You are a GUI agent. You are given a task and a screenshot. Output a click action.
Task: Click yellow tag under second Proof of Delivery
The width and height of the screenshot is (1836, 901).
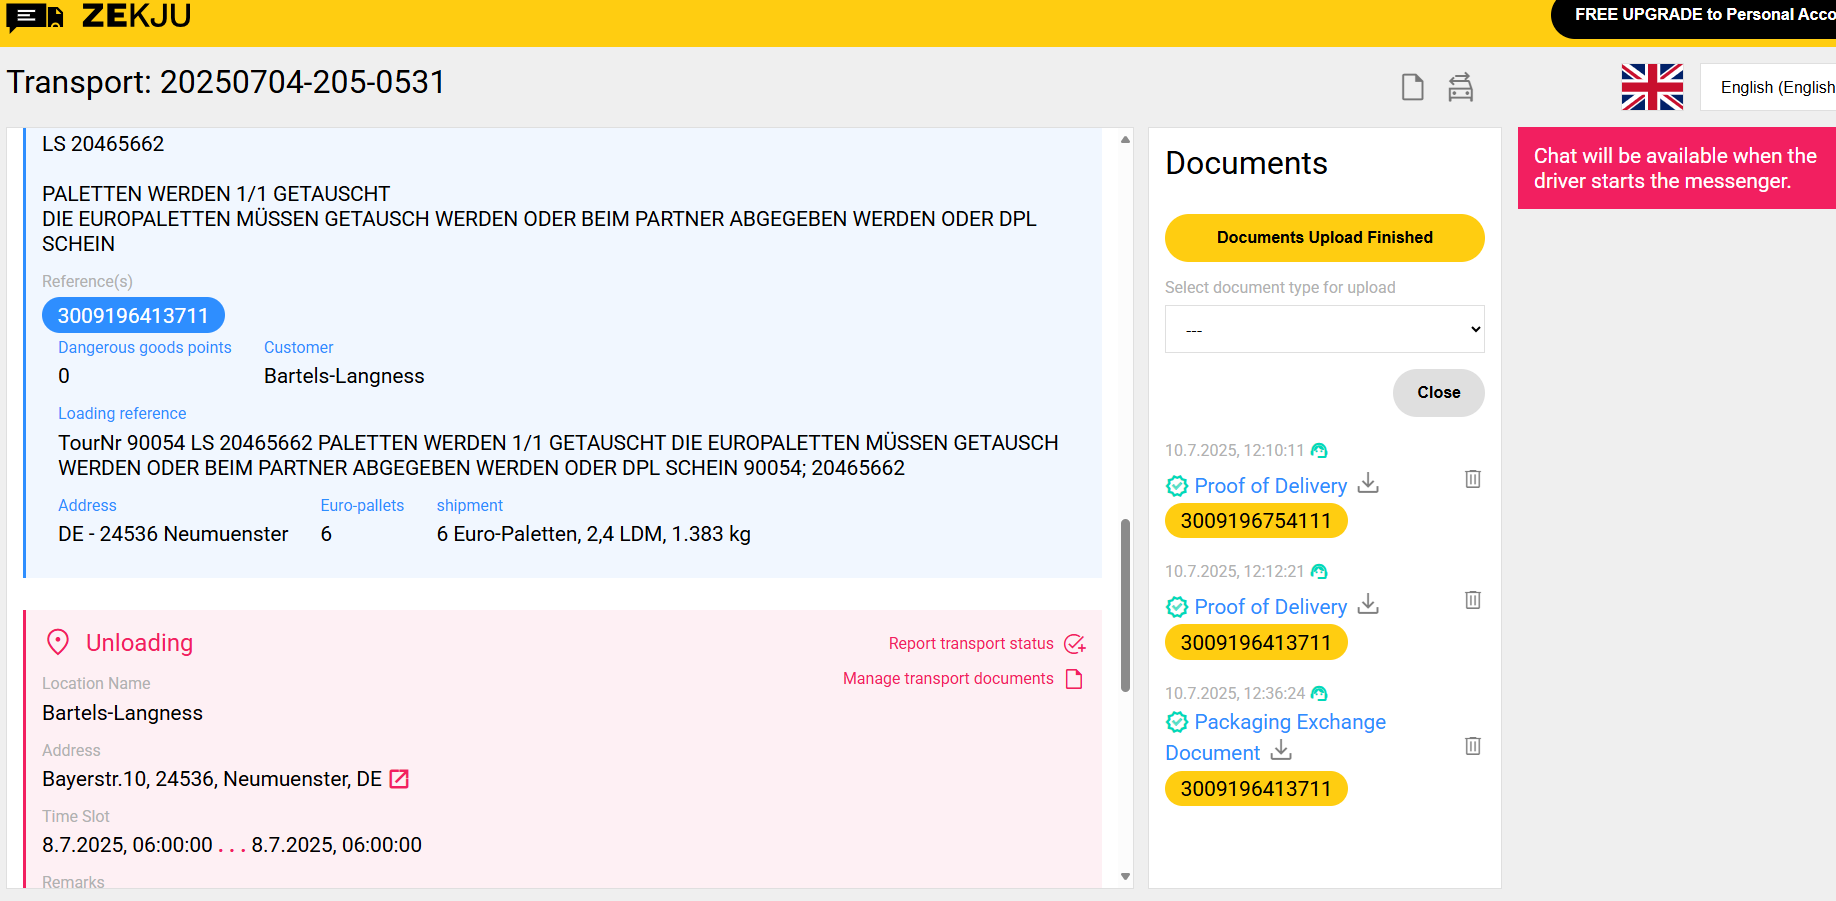[x=1256, y=643]
